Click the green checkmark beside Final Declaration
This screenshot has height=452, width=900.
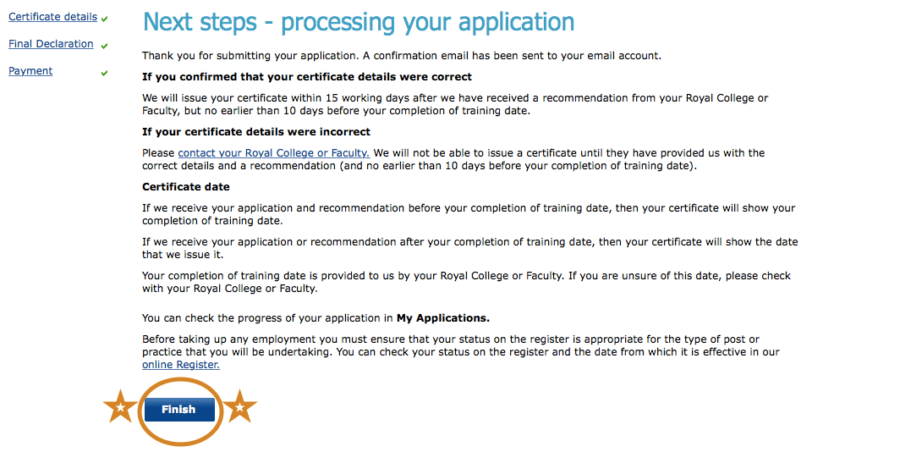click(105, 45)
